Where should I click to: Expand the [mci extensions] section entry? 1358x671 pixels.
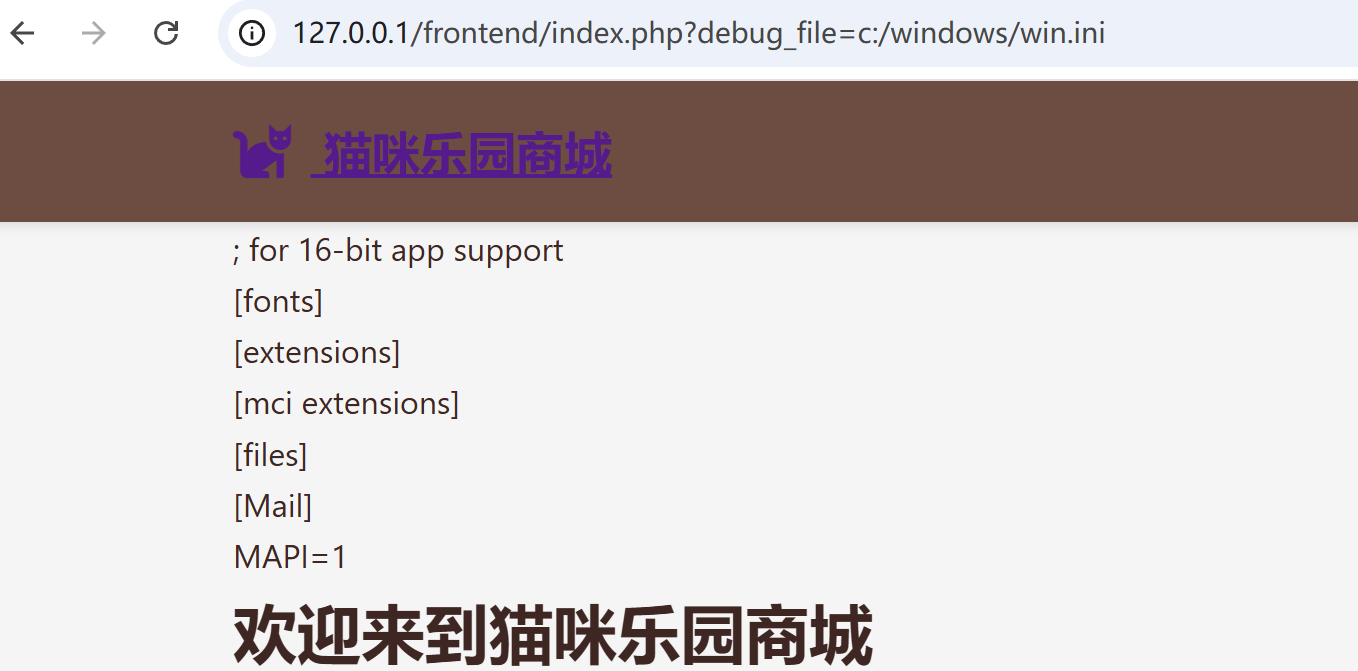point(346,404)
